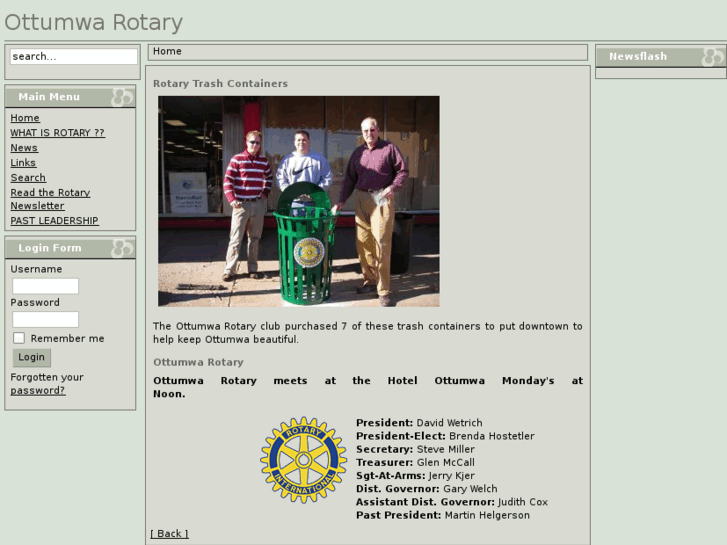Click the swirl icon in Newsflash header
The width and height of the screenshot is (727, 545).
point(713,57)
